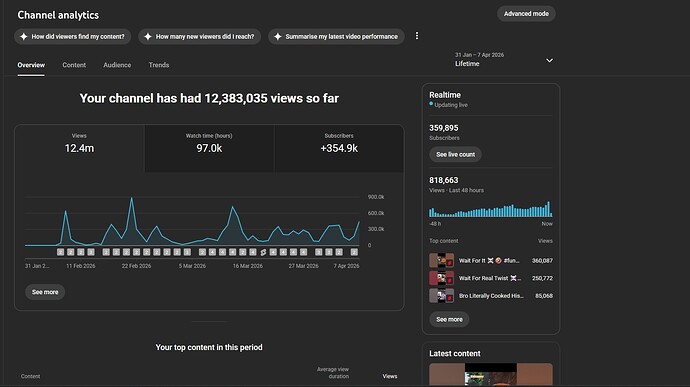Open the three-dot more options menu

coord(417,36)
